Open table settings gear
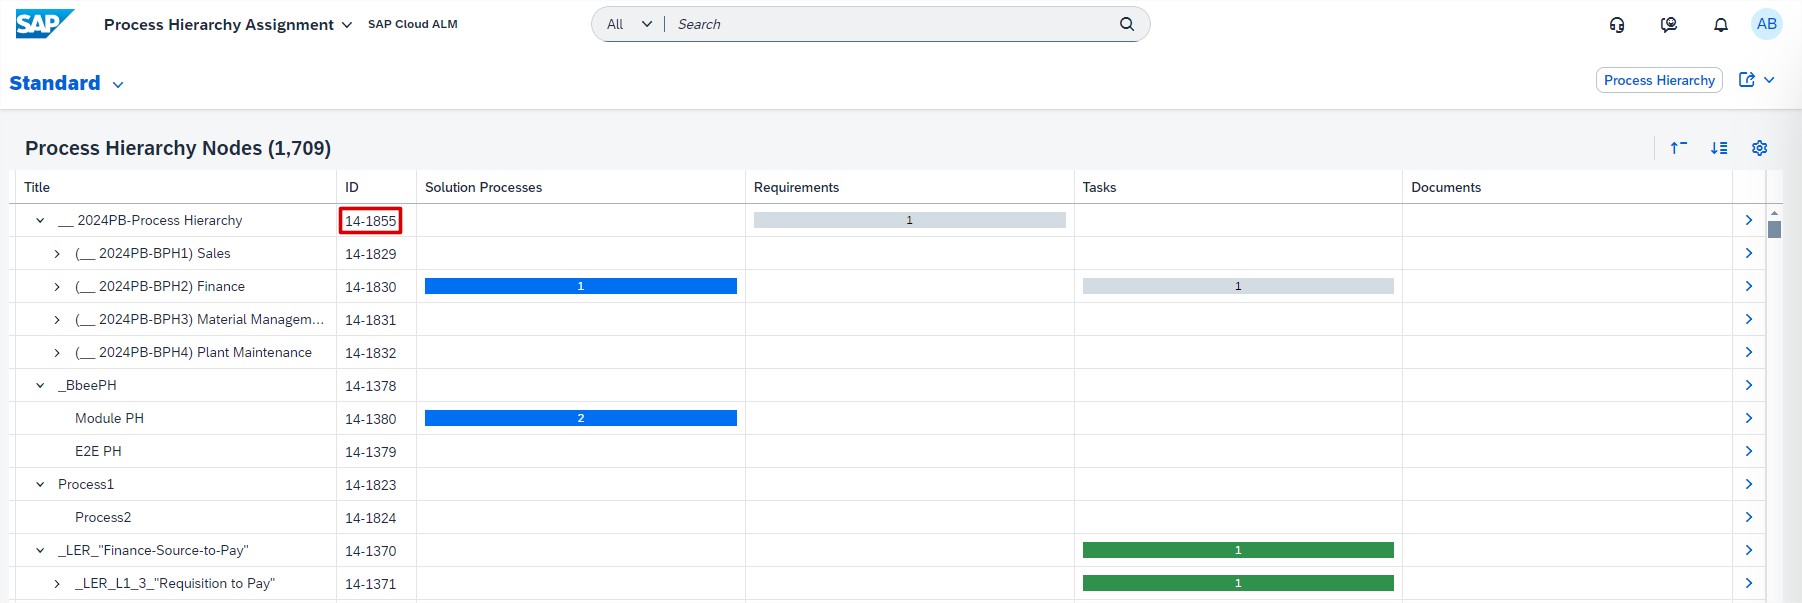This screenshot has height=603, width=1802. [1760, 148]
